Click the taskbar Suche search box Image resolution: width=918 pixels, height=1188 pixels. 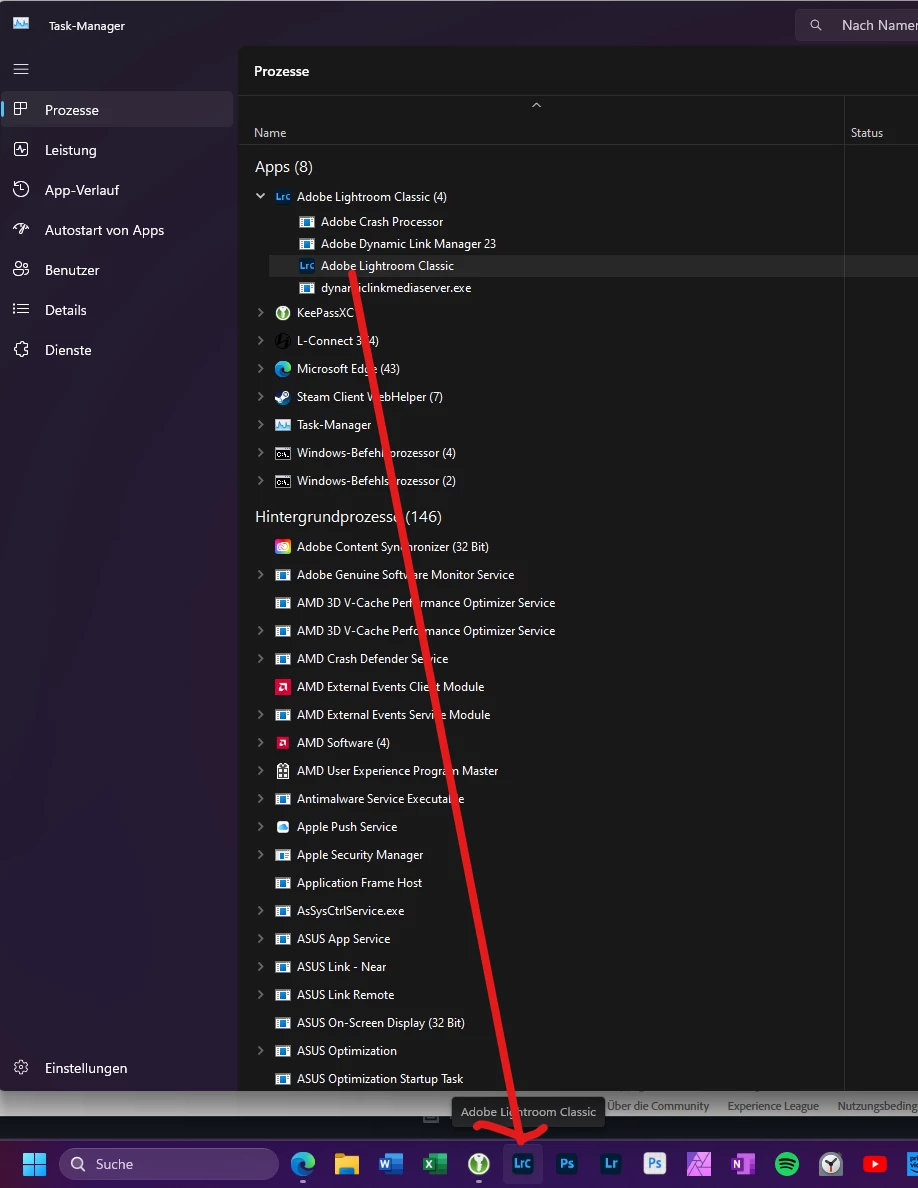(x=169, y=1164)
